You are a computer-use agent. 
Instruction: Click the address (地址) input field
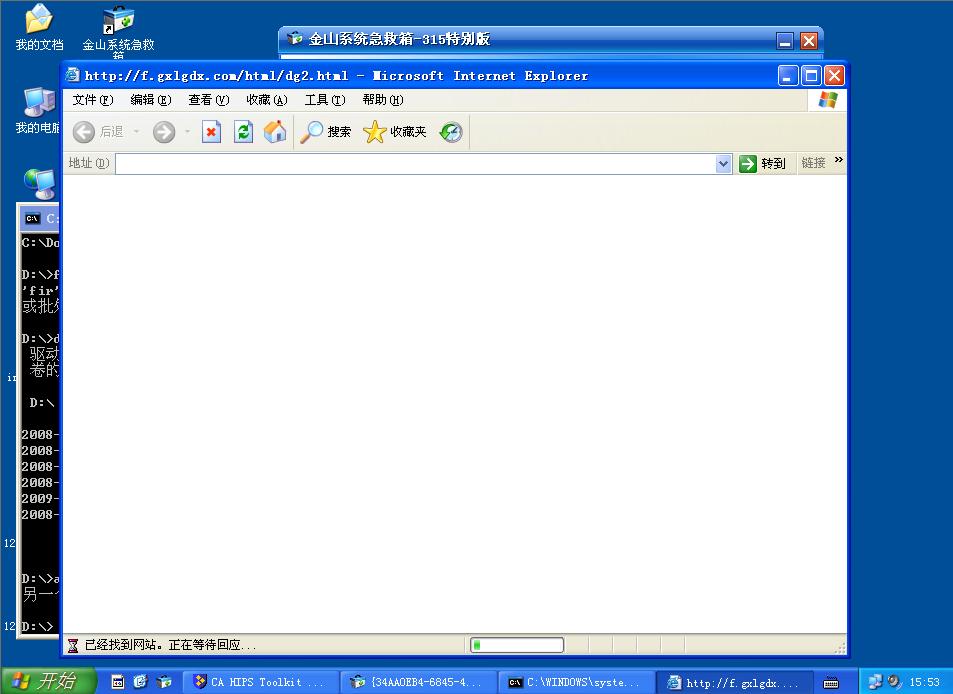[415, 163]
